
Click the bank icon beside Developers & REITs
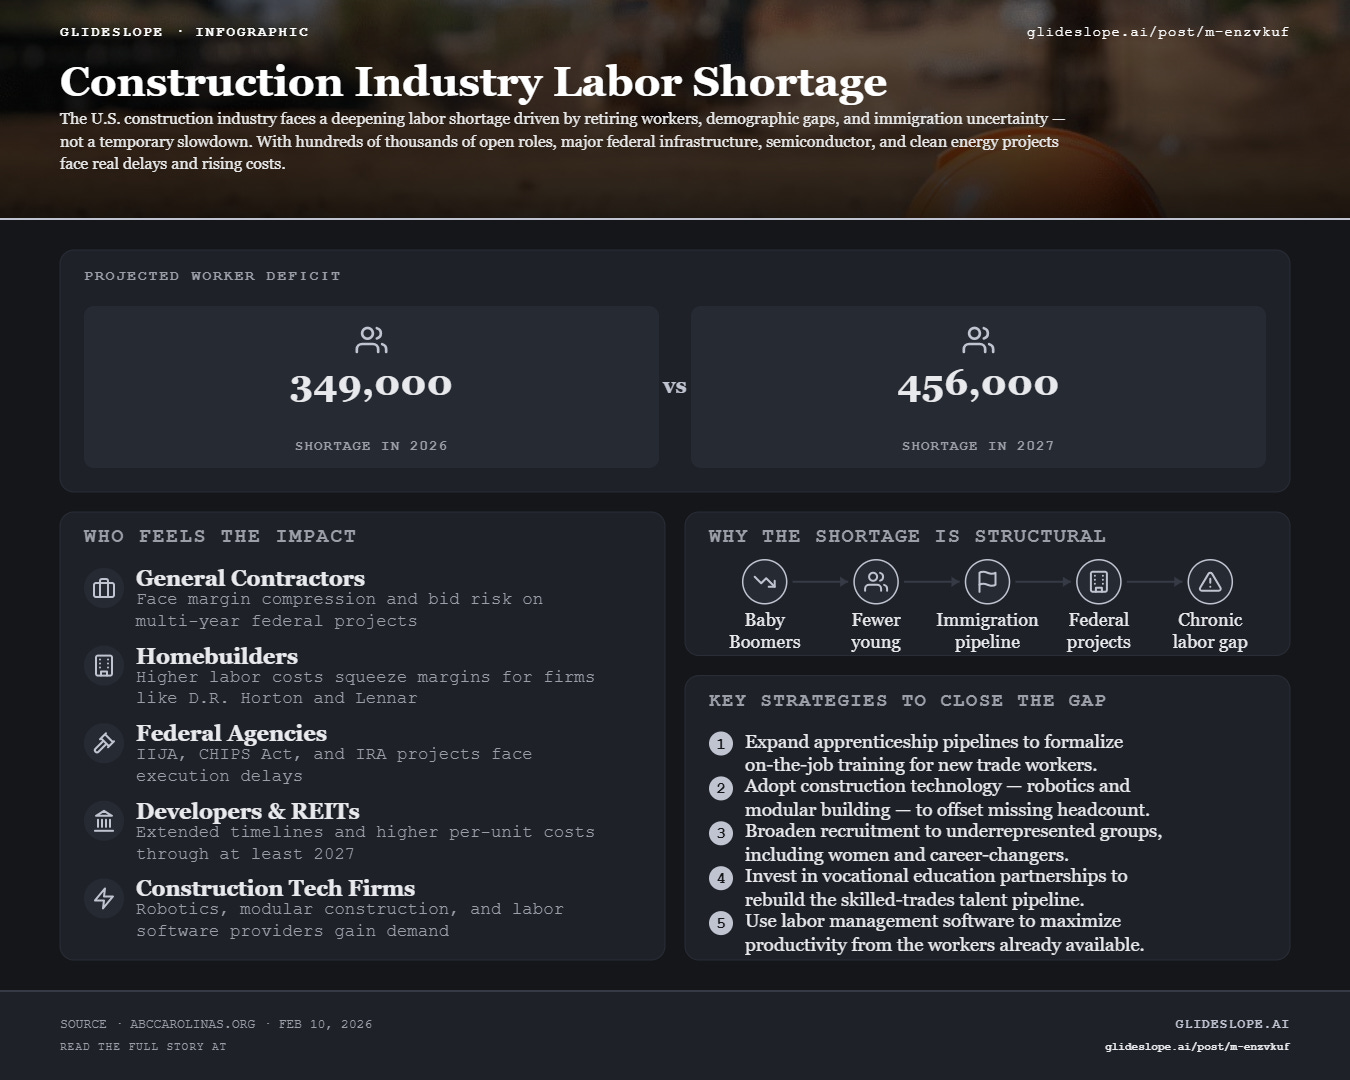(104, 821)
